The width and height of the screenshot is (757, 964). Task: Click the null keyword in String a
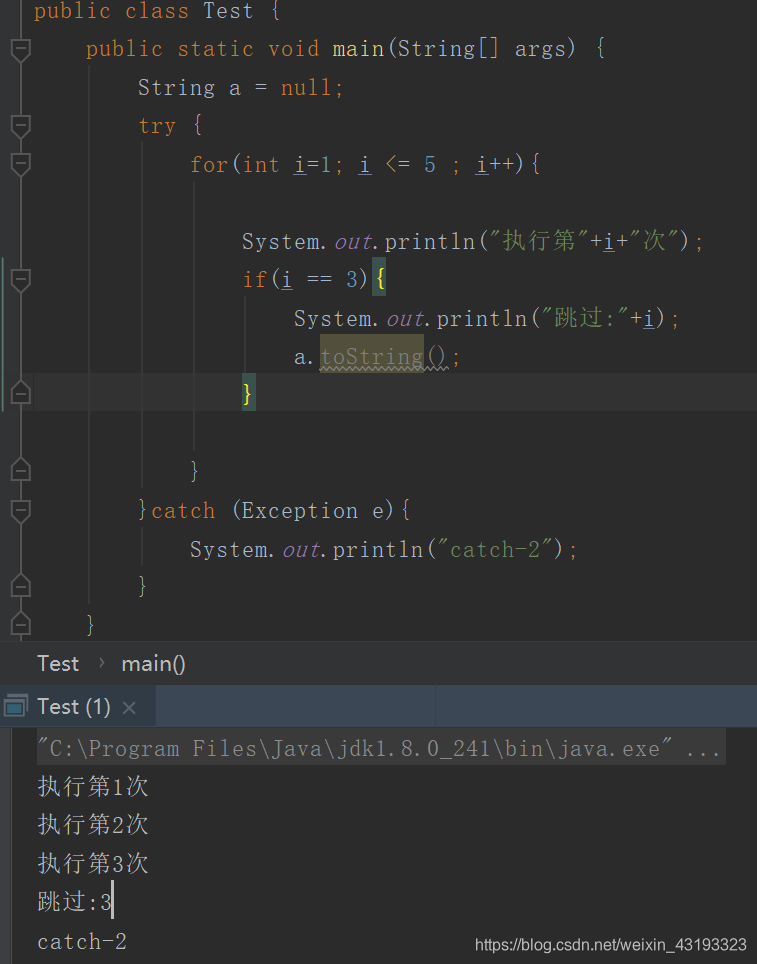306,88
